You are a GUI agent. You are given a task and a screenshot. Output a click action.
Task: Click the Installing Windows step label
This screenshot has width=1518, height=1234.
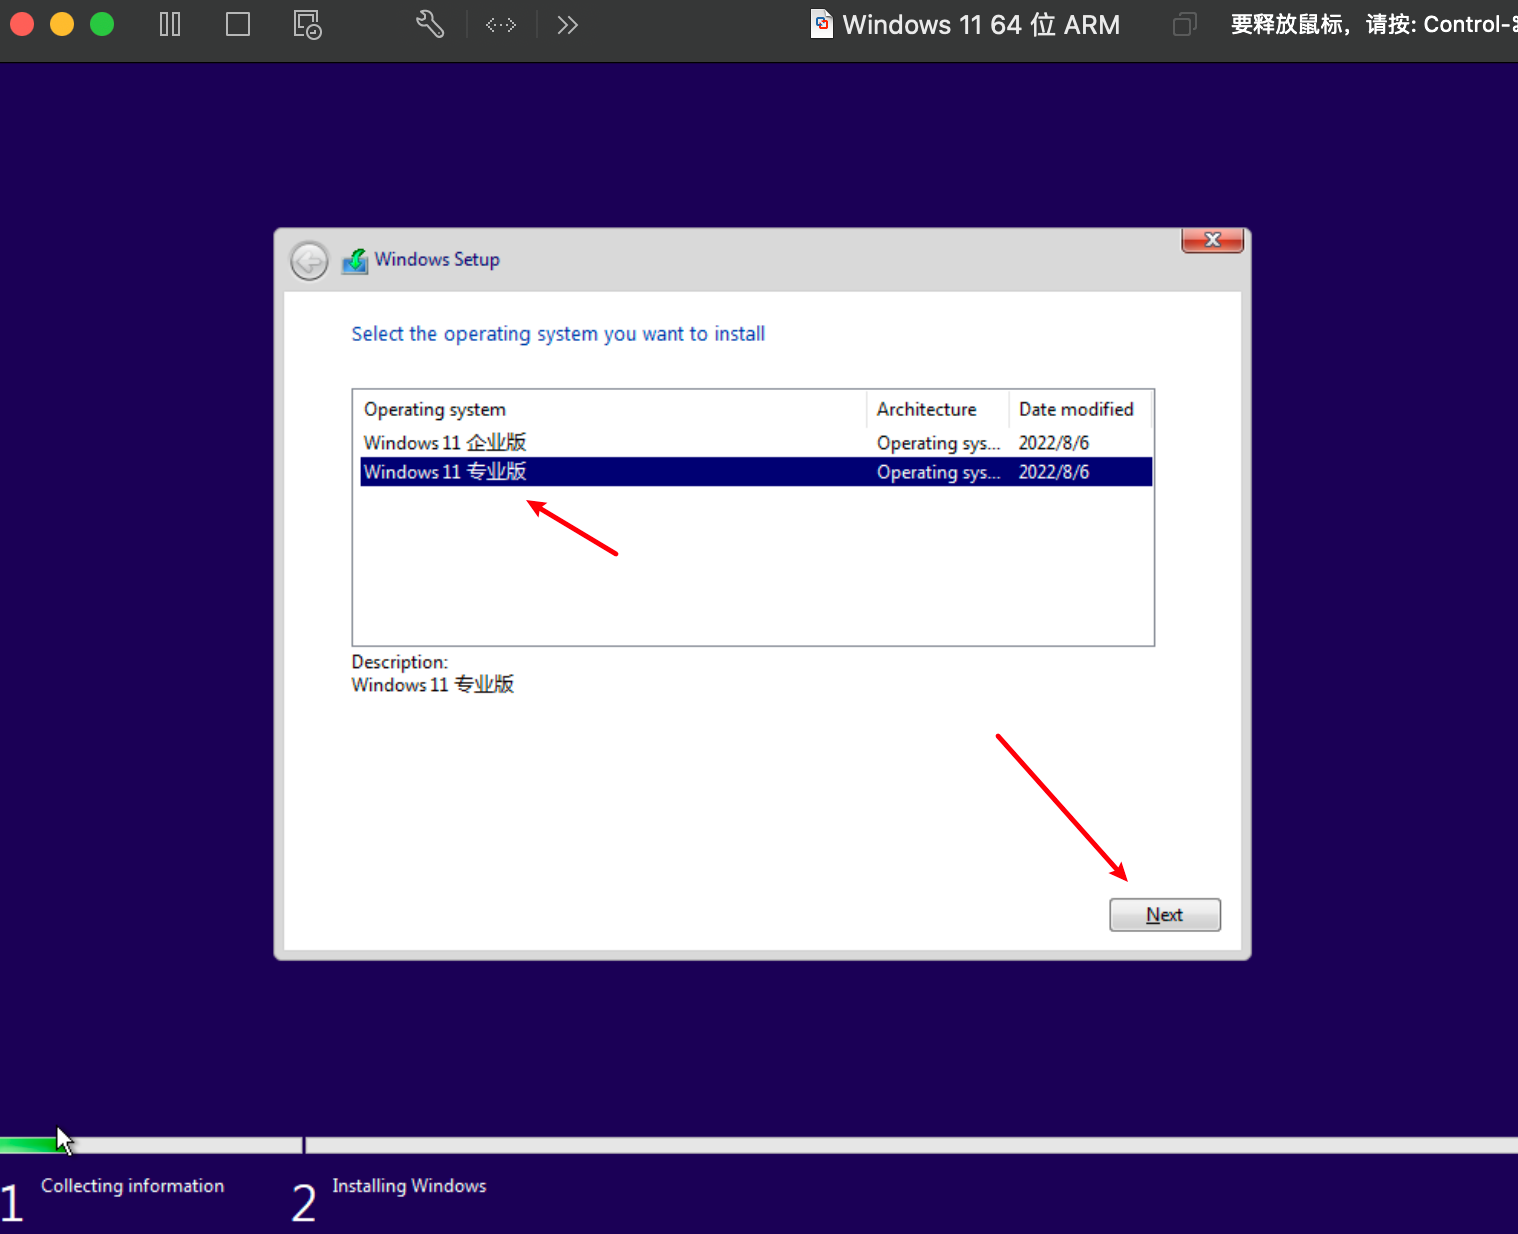click(409, 1186)
